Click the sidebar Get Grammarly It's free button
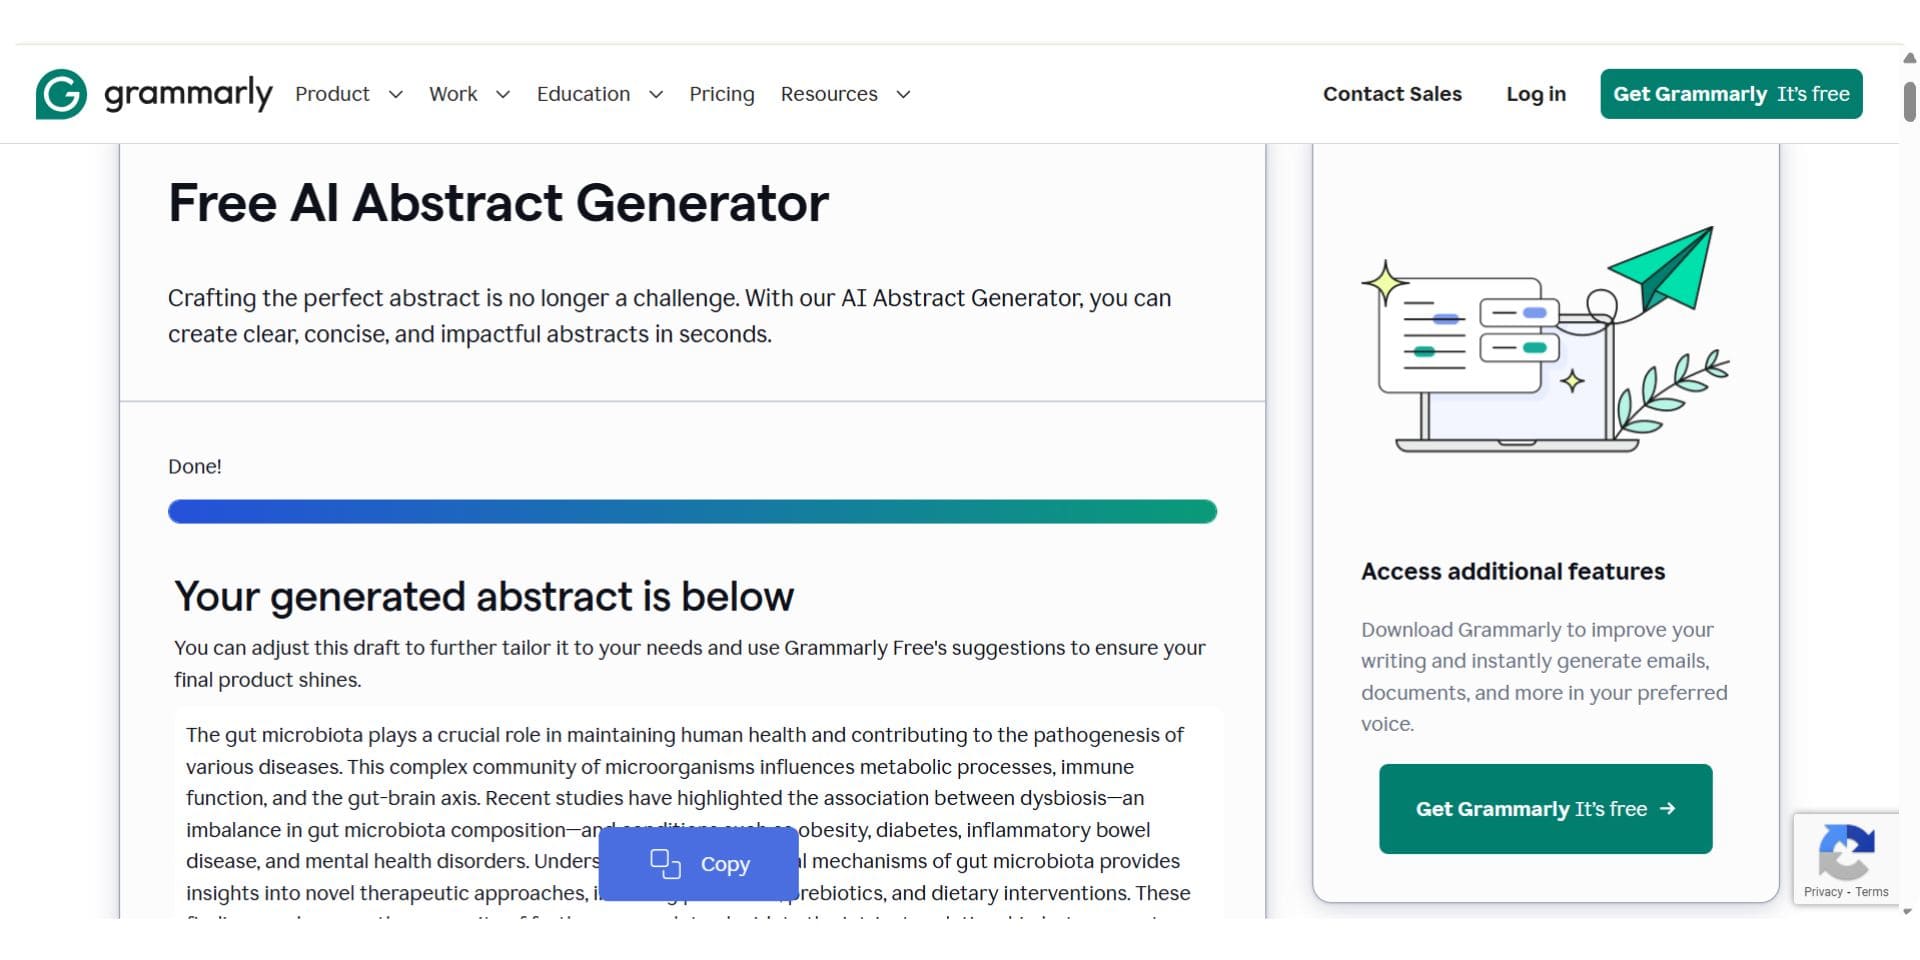Viewport: 1920px width, 960px height. point(1545,808)
